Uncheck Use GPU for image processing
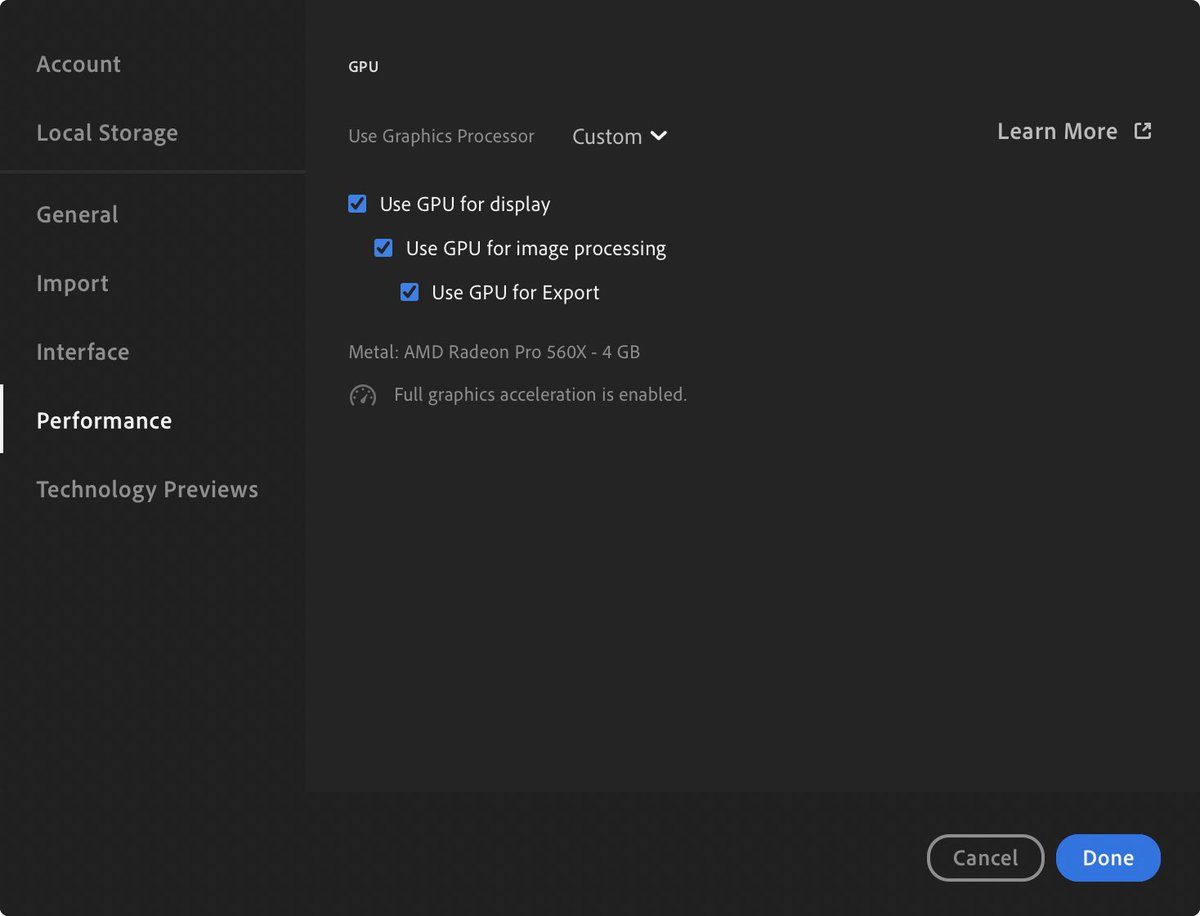1200x916 pixels. click(383, 247)
